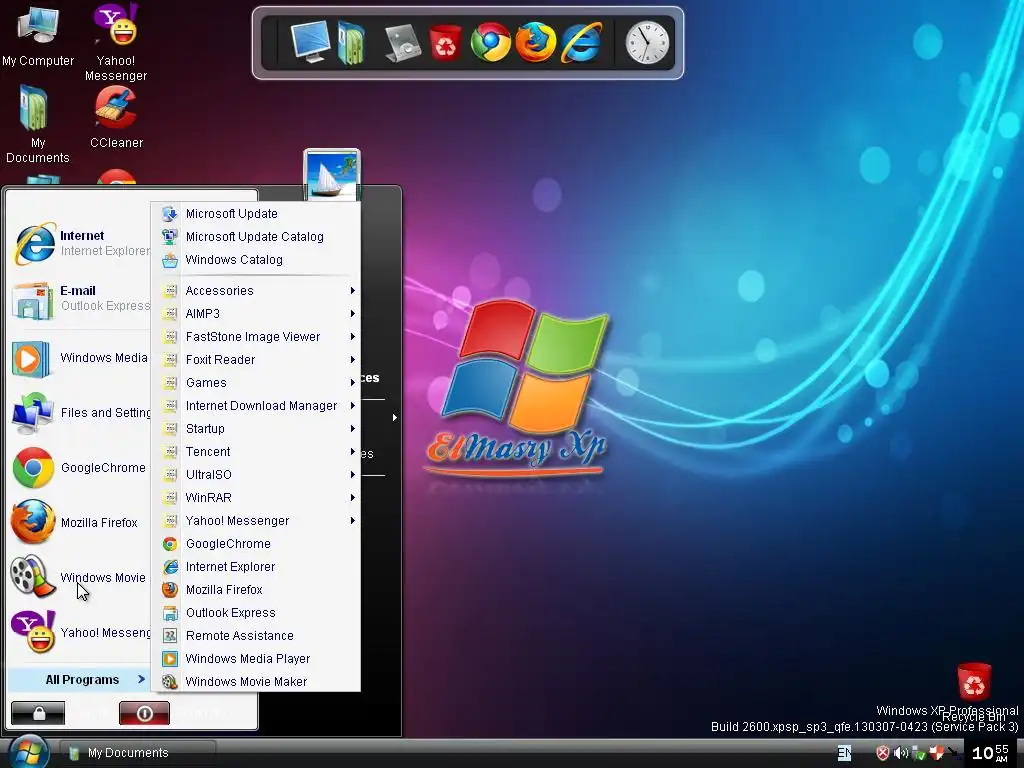Expand the Tencent submenu
This screenshot has height=768, width=1024.
point(256,451)
